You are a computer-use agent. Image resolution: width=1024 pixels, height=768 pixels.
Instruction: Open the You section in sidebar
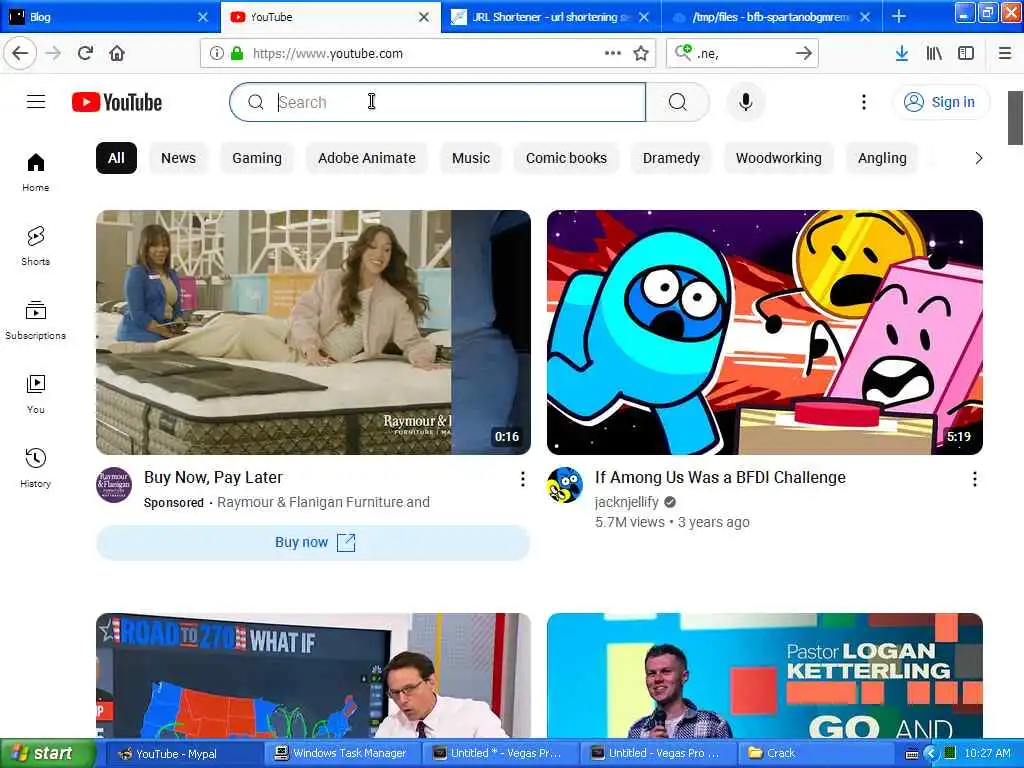tap(36, 394)
